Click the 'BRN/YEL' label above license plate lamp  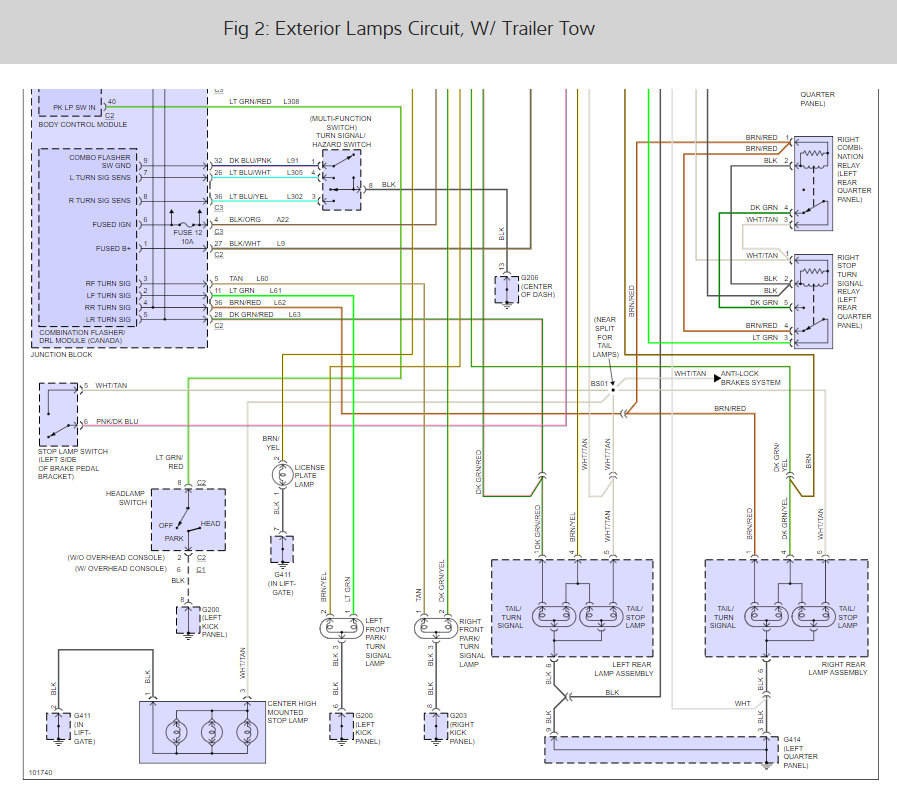[271, 443]
